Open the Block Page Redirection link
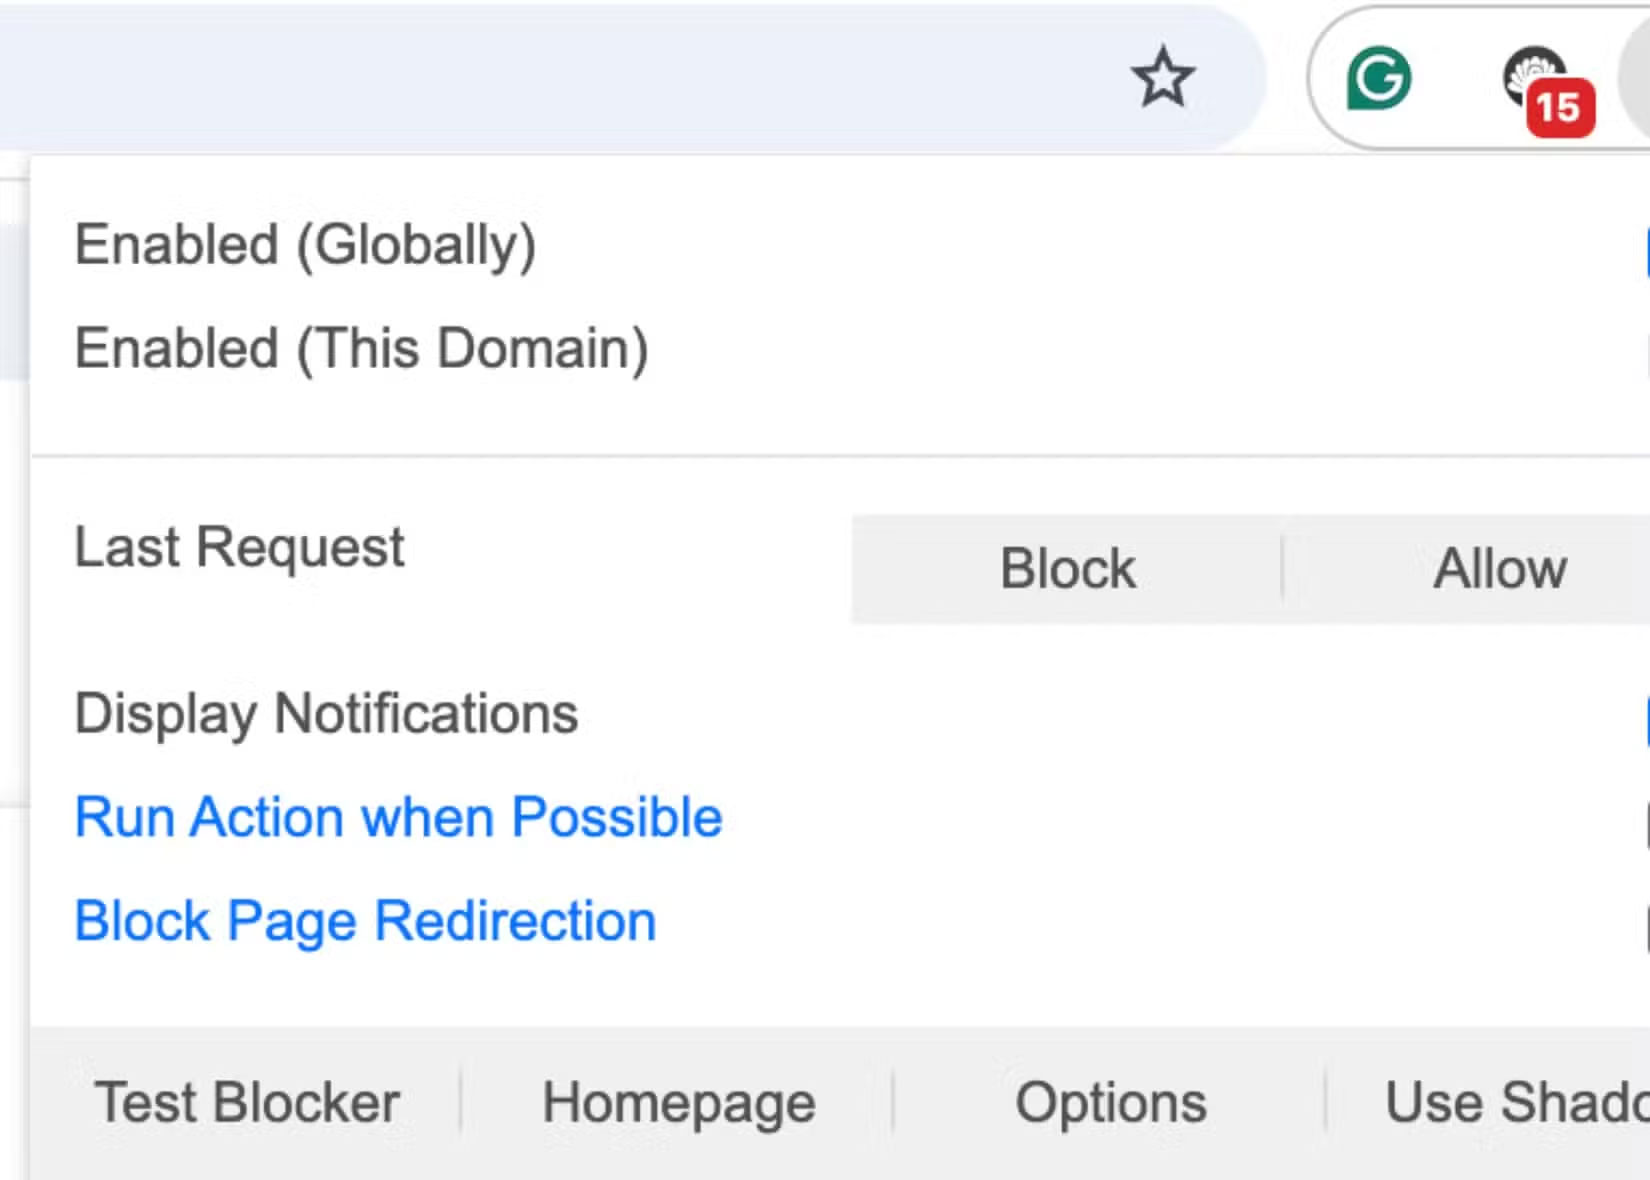 click(364, 921)
